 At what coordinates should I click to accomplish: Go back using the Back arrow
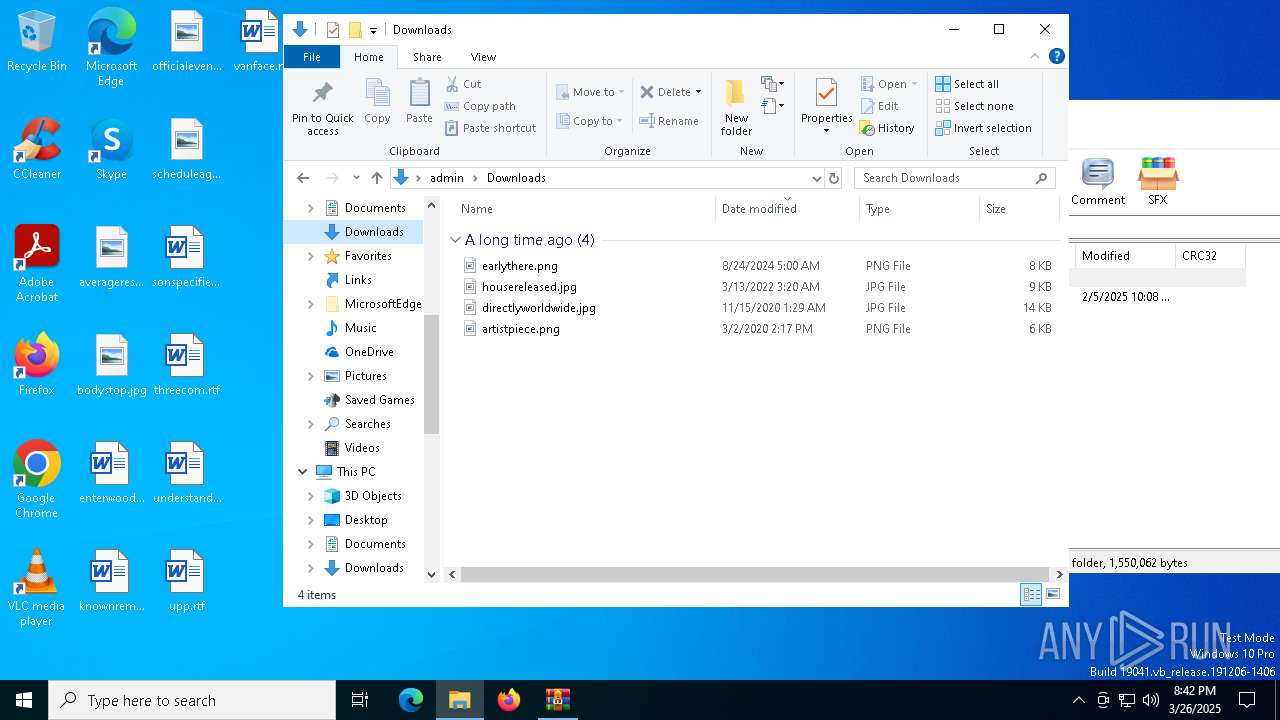point(303,178)
